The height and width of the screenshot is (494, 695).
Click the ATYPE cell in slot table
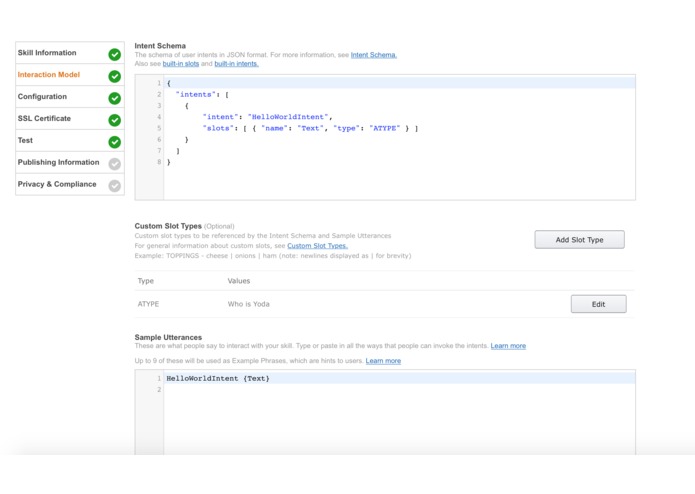click(x=148, y=304)
